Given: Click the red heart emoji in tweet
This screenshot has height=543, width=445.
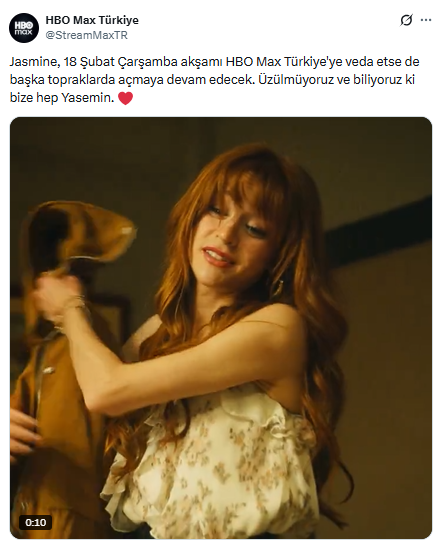Looking at the screenshot, I should click(x=125, y=98).
